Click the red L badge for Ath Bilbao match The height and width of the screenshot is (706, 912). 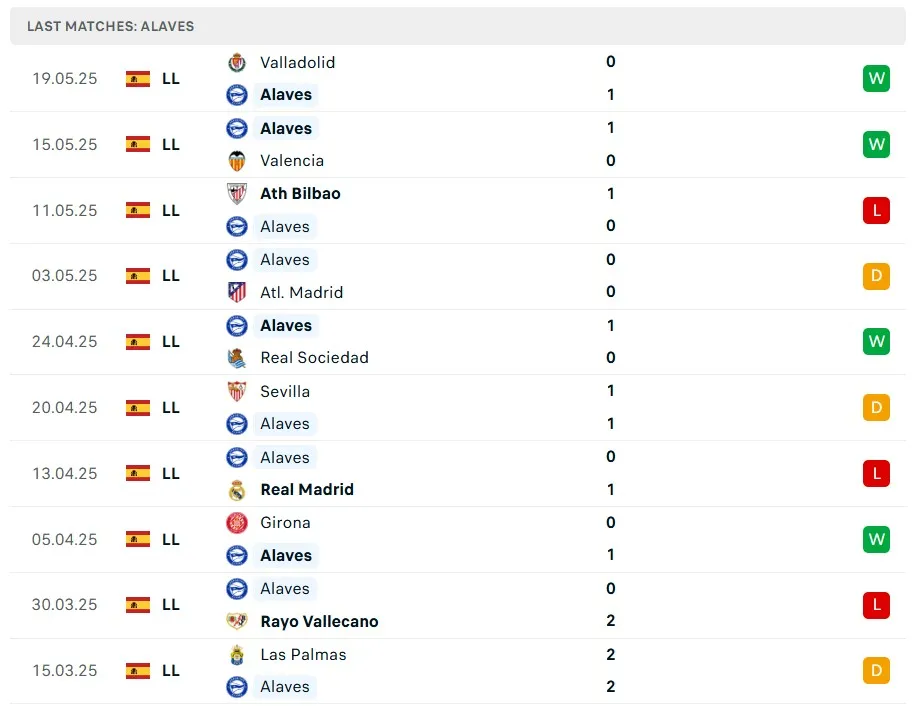[876, 210]
